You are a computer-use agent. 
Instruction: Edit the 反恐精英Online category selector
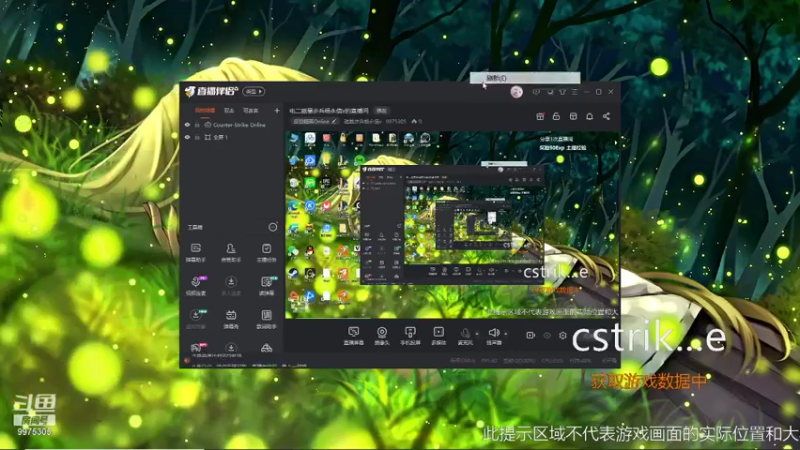[315, 121]
